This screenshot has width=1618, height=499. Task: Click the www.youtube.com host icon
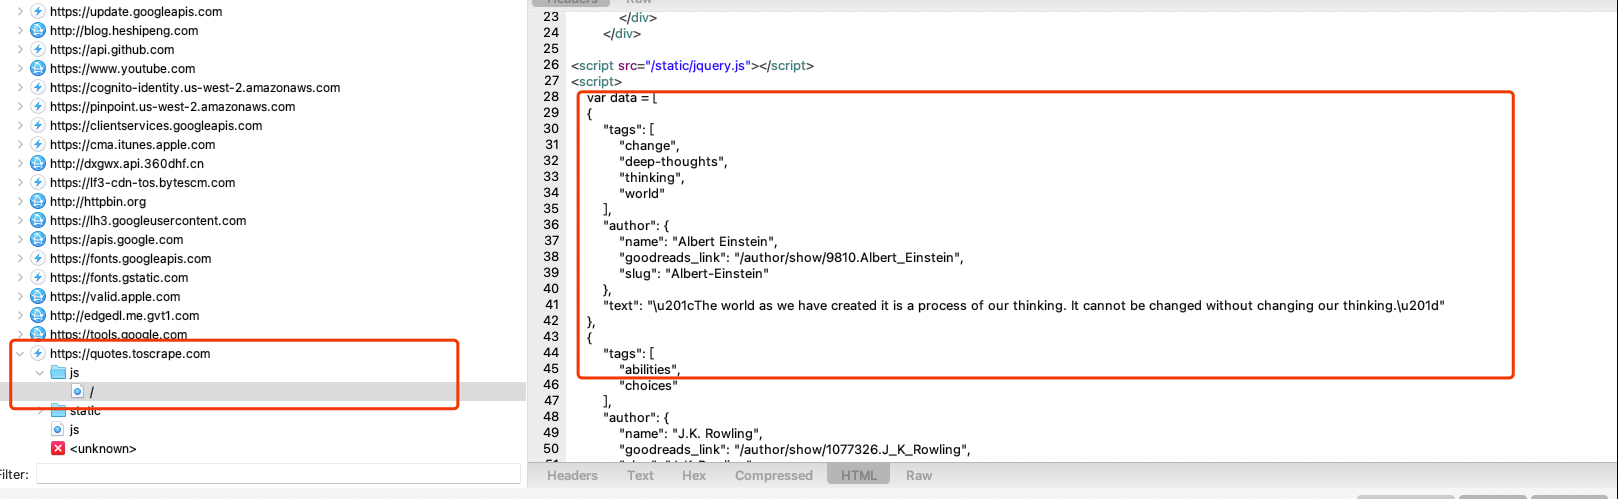point(38,69)
